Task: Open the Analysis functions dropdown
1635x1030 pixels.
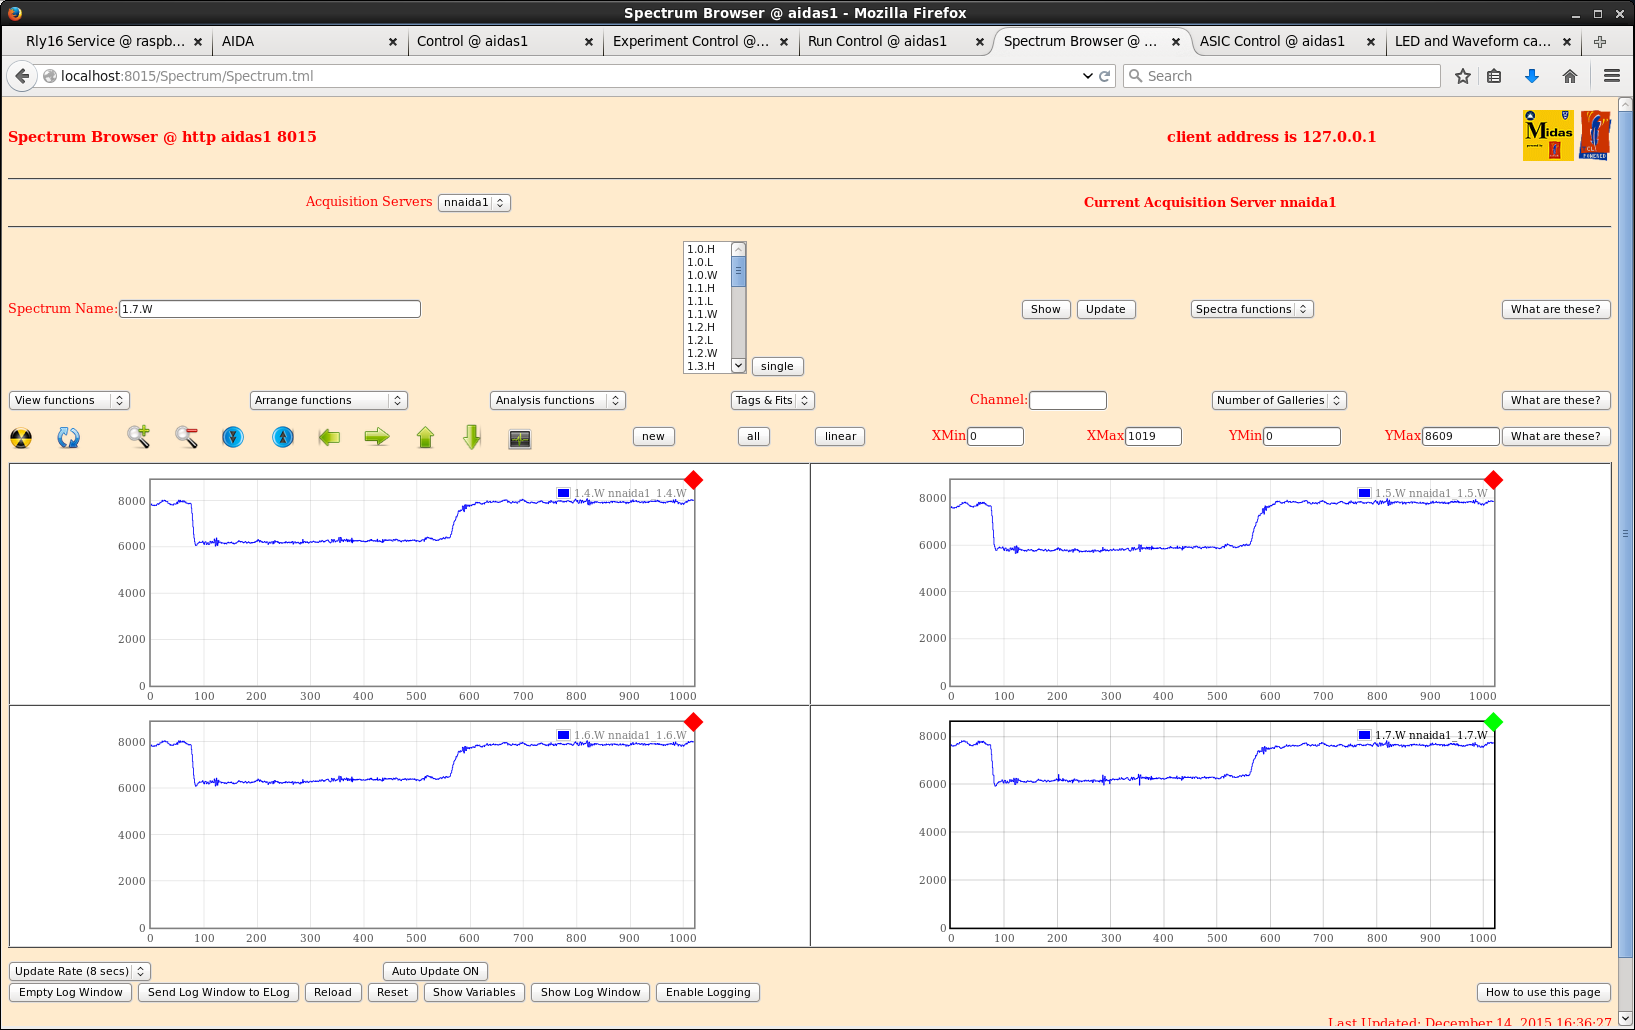Action: [557, 400]
